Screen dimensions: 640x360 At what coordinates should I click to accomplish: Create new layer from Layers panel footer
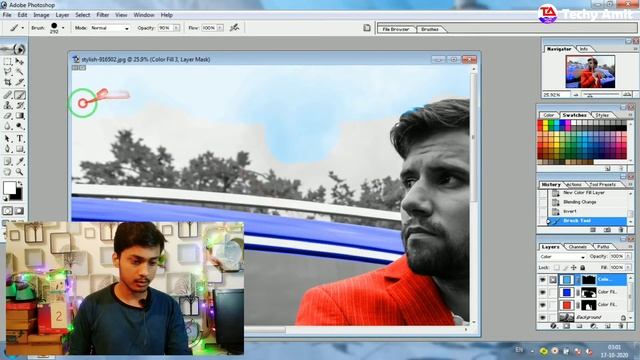click(x=608, y=326)
